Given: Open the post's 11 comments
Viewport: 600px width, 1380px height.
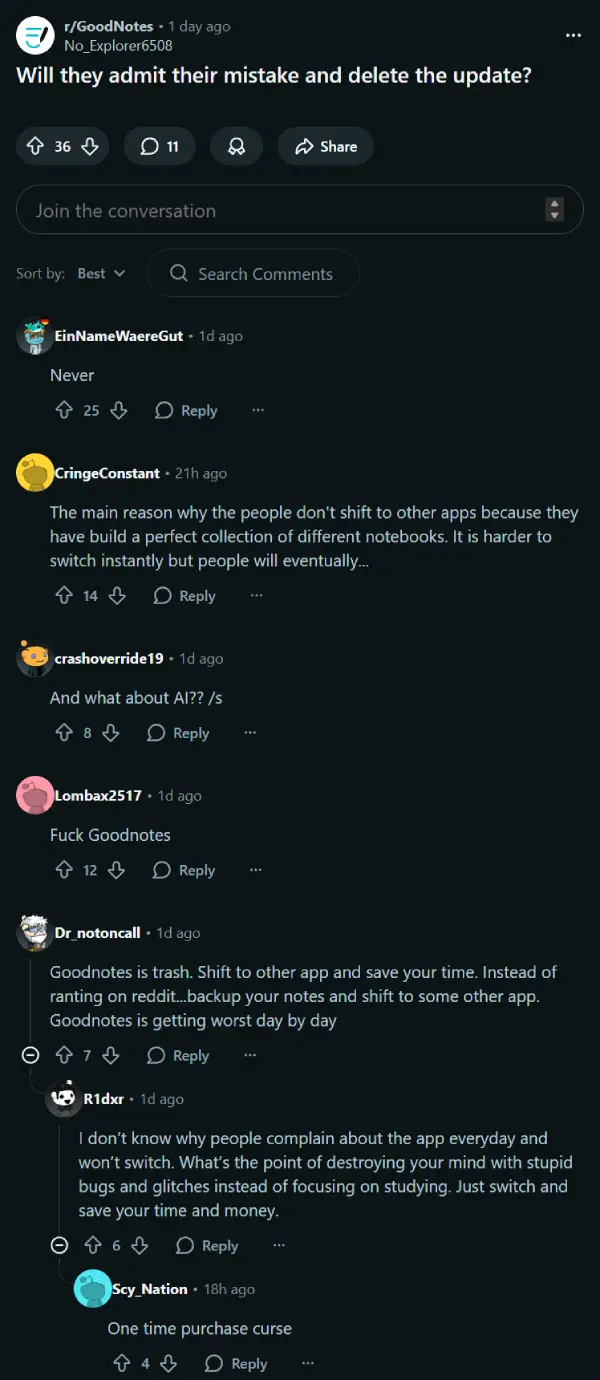Looking at the screenshot, I should (159, 147).
